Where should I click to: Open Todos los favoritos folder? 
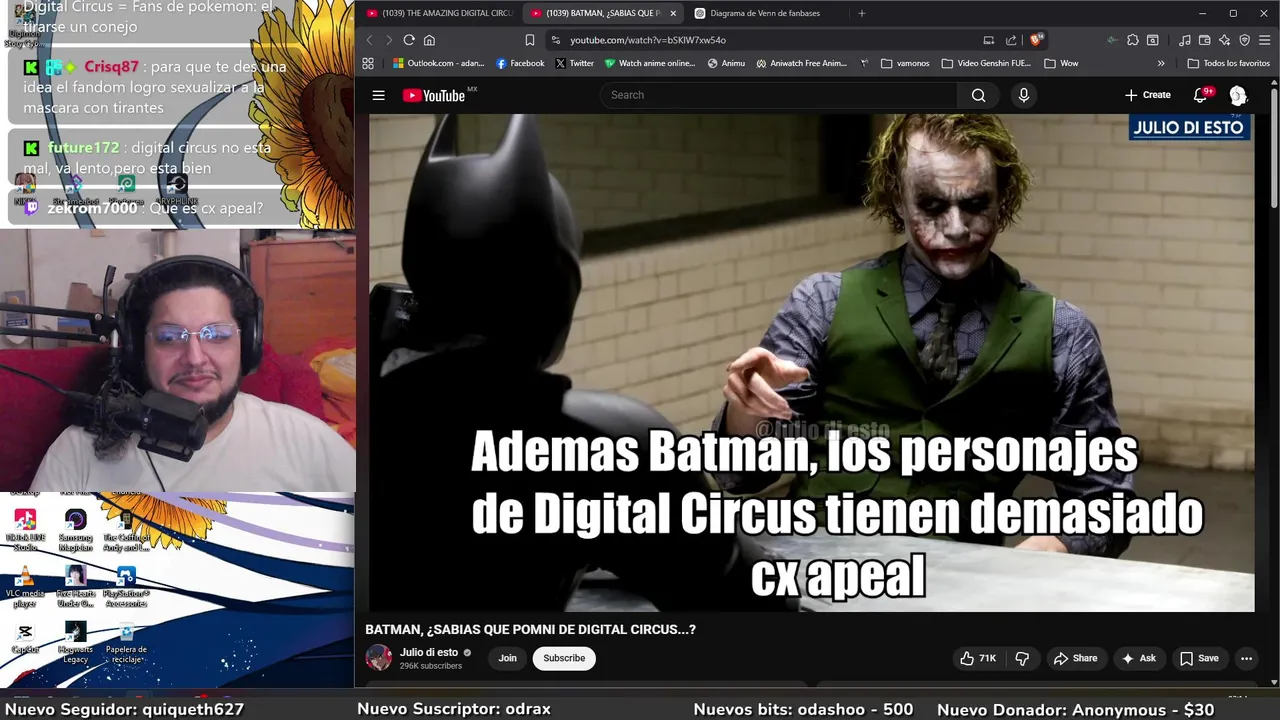pos(1228,63)
